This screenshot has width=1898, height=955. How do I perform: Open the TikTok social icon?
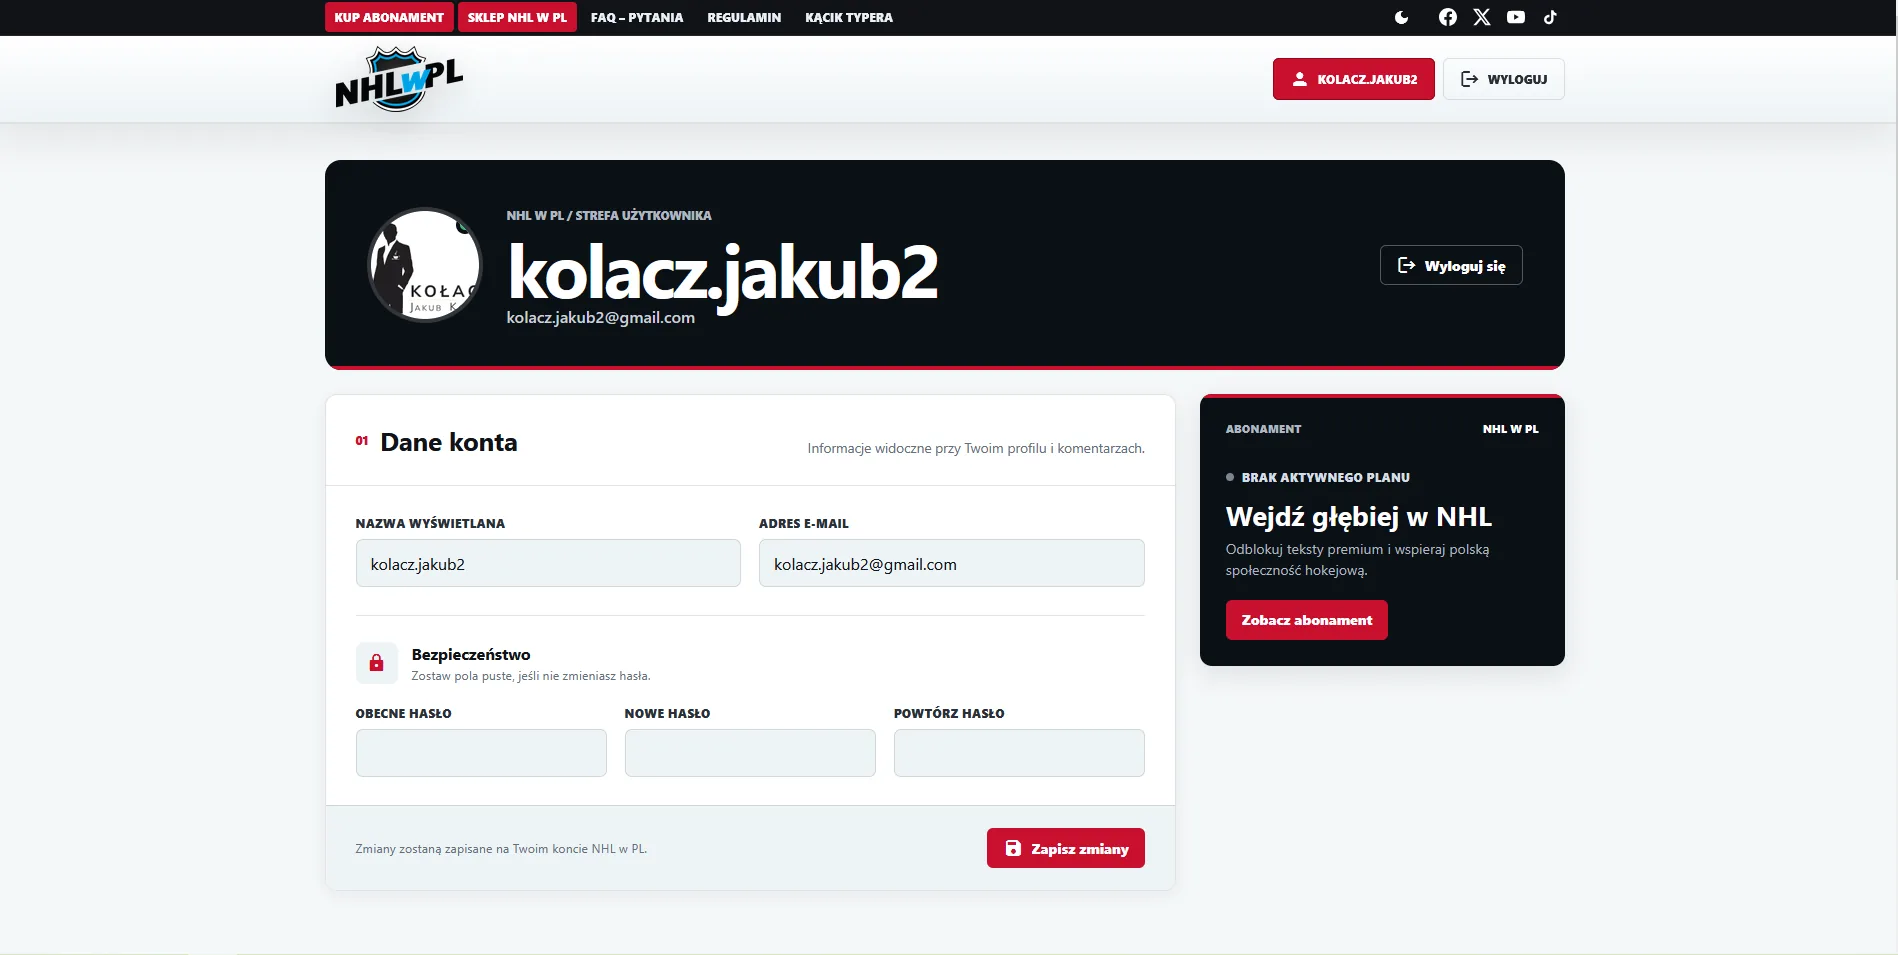click(1550, 17)
